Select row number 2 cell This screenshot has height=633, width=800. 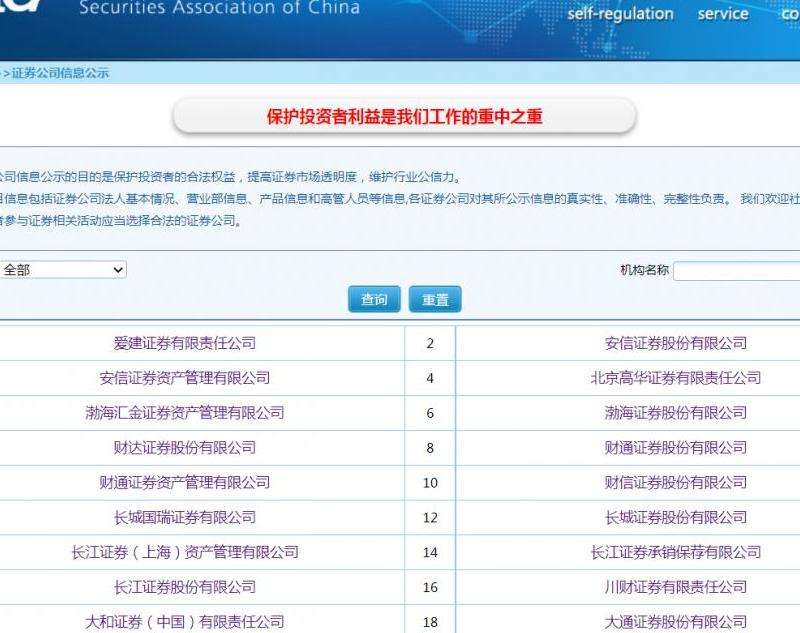[x=430, y=343]
